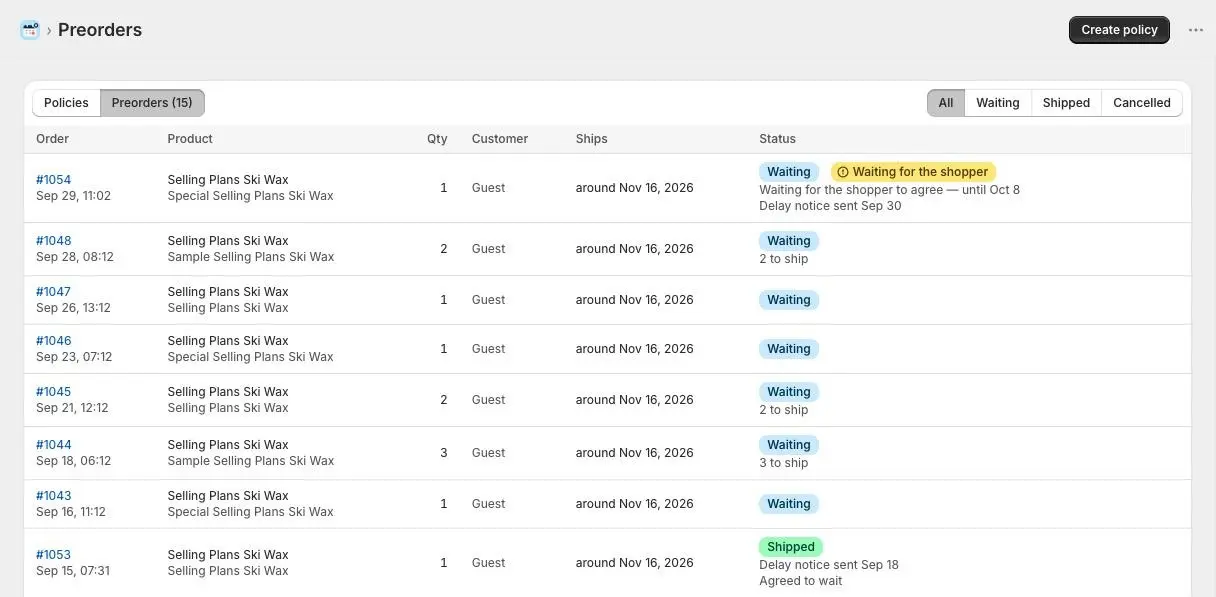Click the Preorders page title
This screenshot has height=597, width=1216.
[x=100, y=30]
